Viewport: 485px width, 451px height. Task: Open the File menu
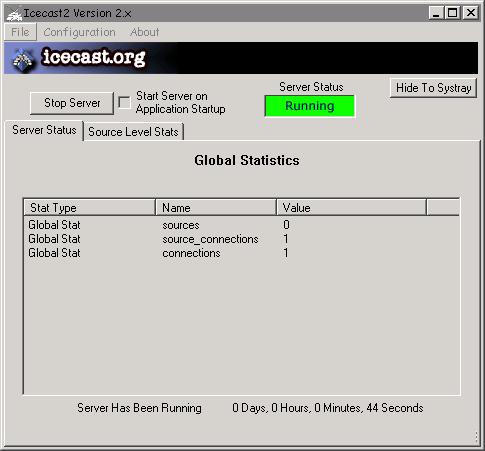tap(20, 32)
